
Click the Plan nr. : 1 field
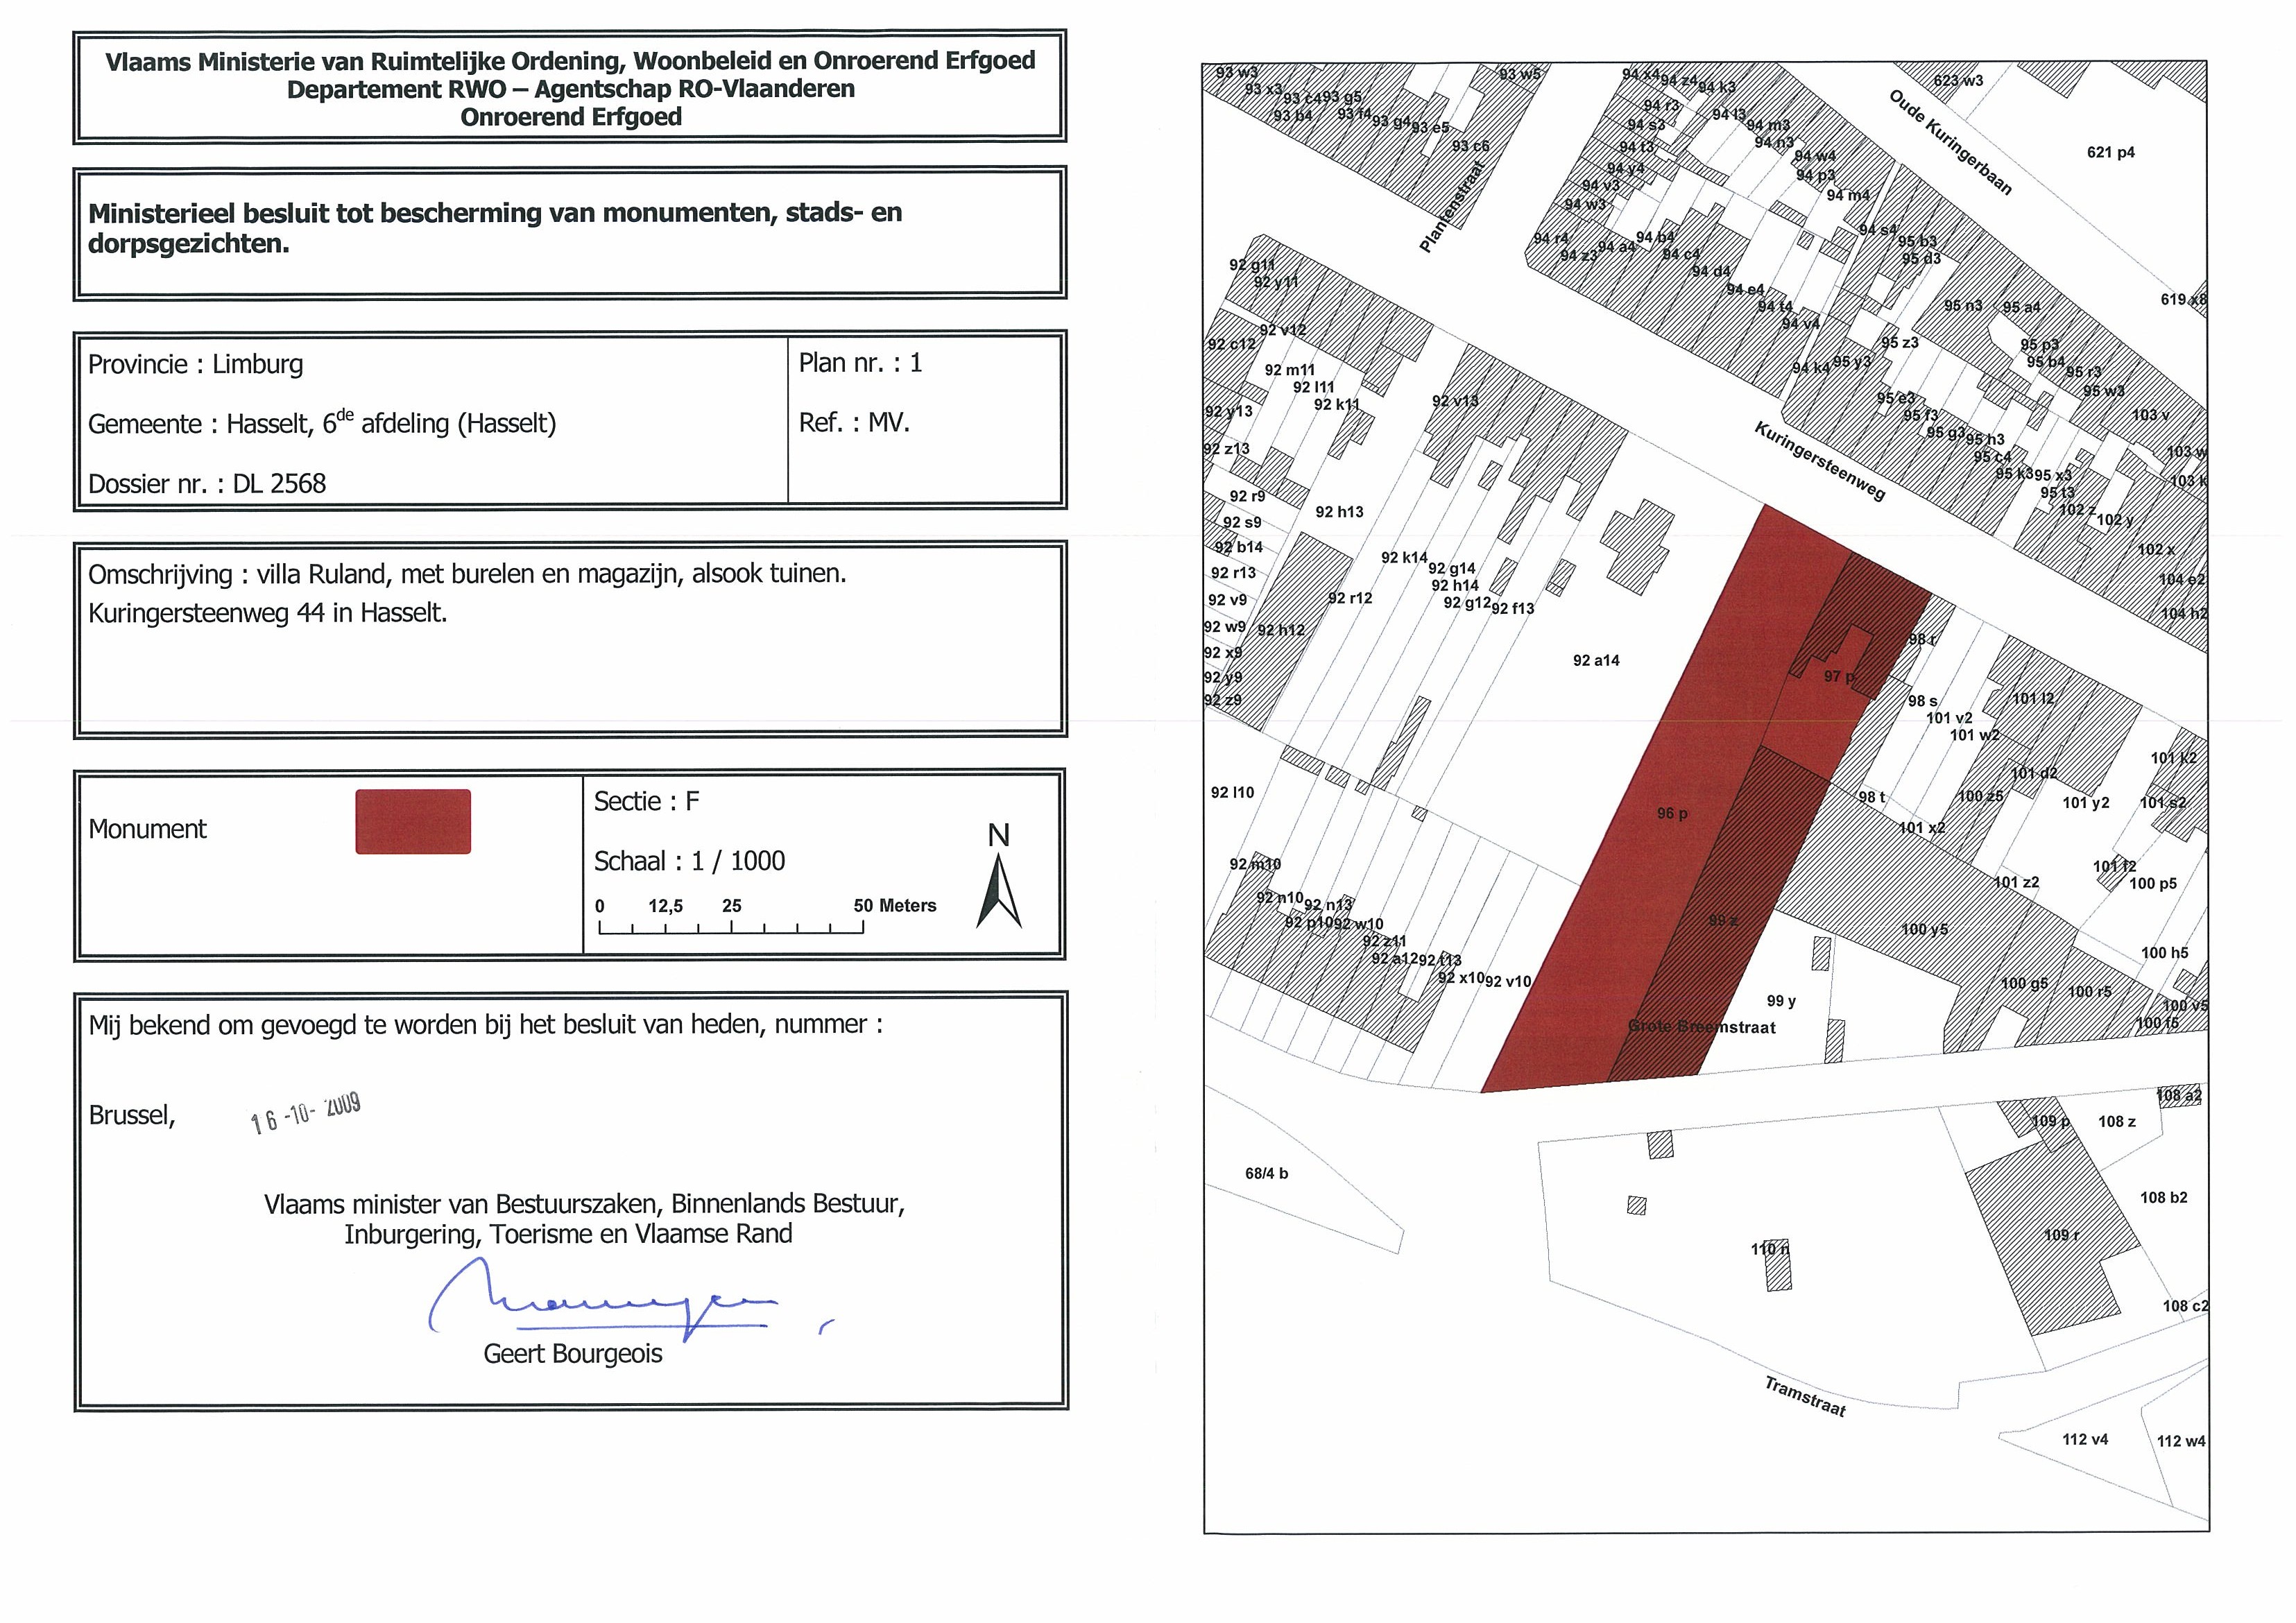click(860, 363)
